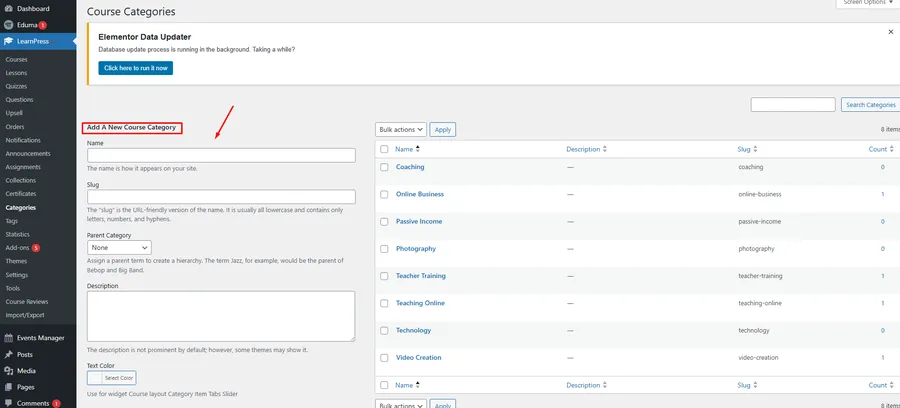This screenshot has height=408, width=900.
Task: Click the Eduma theme icon
Action: pyautogui.click(x=9, y=24)
